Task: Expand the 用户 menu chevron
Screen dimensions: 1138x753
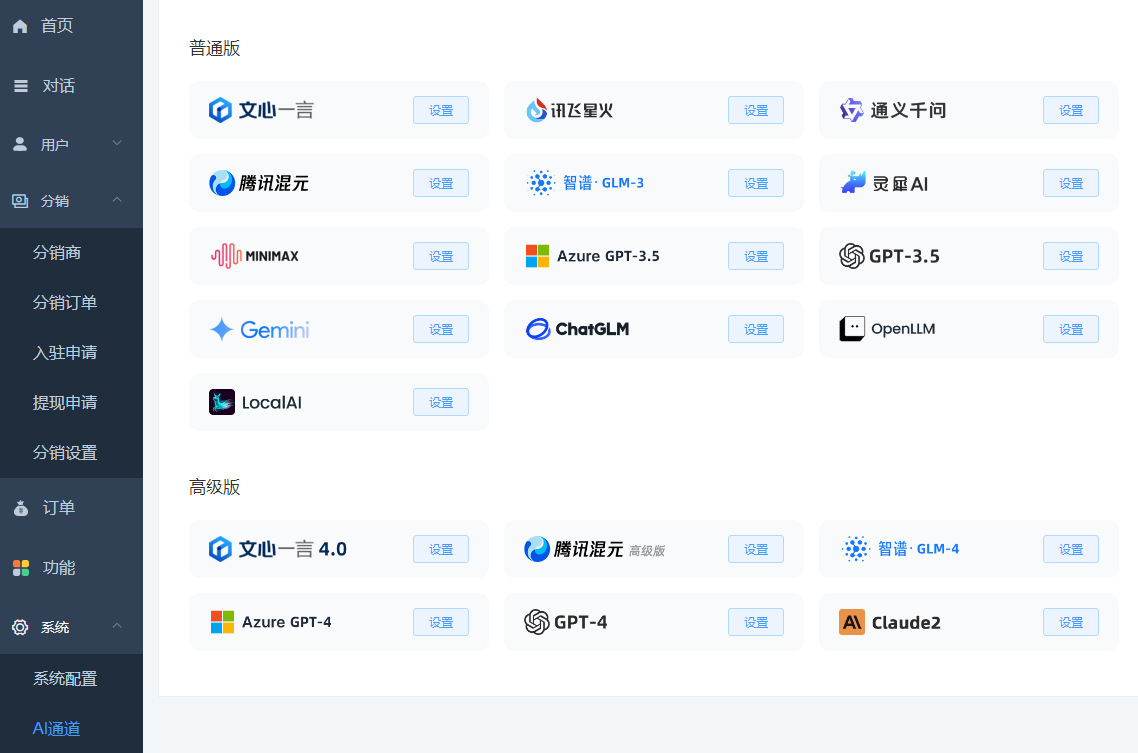Action: click(x=117, y=142)
